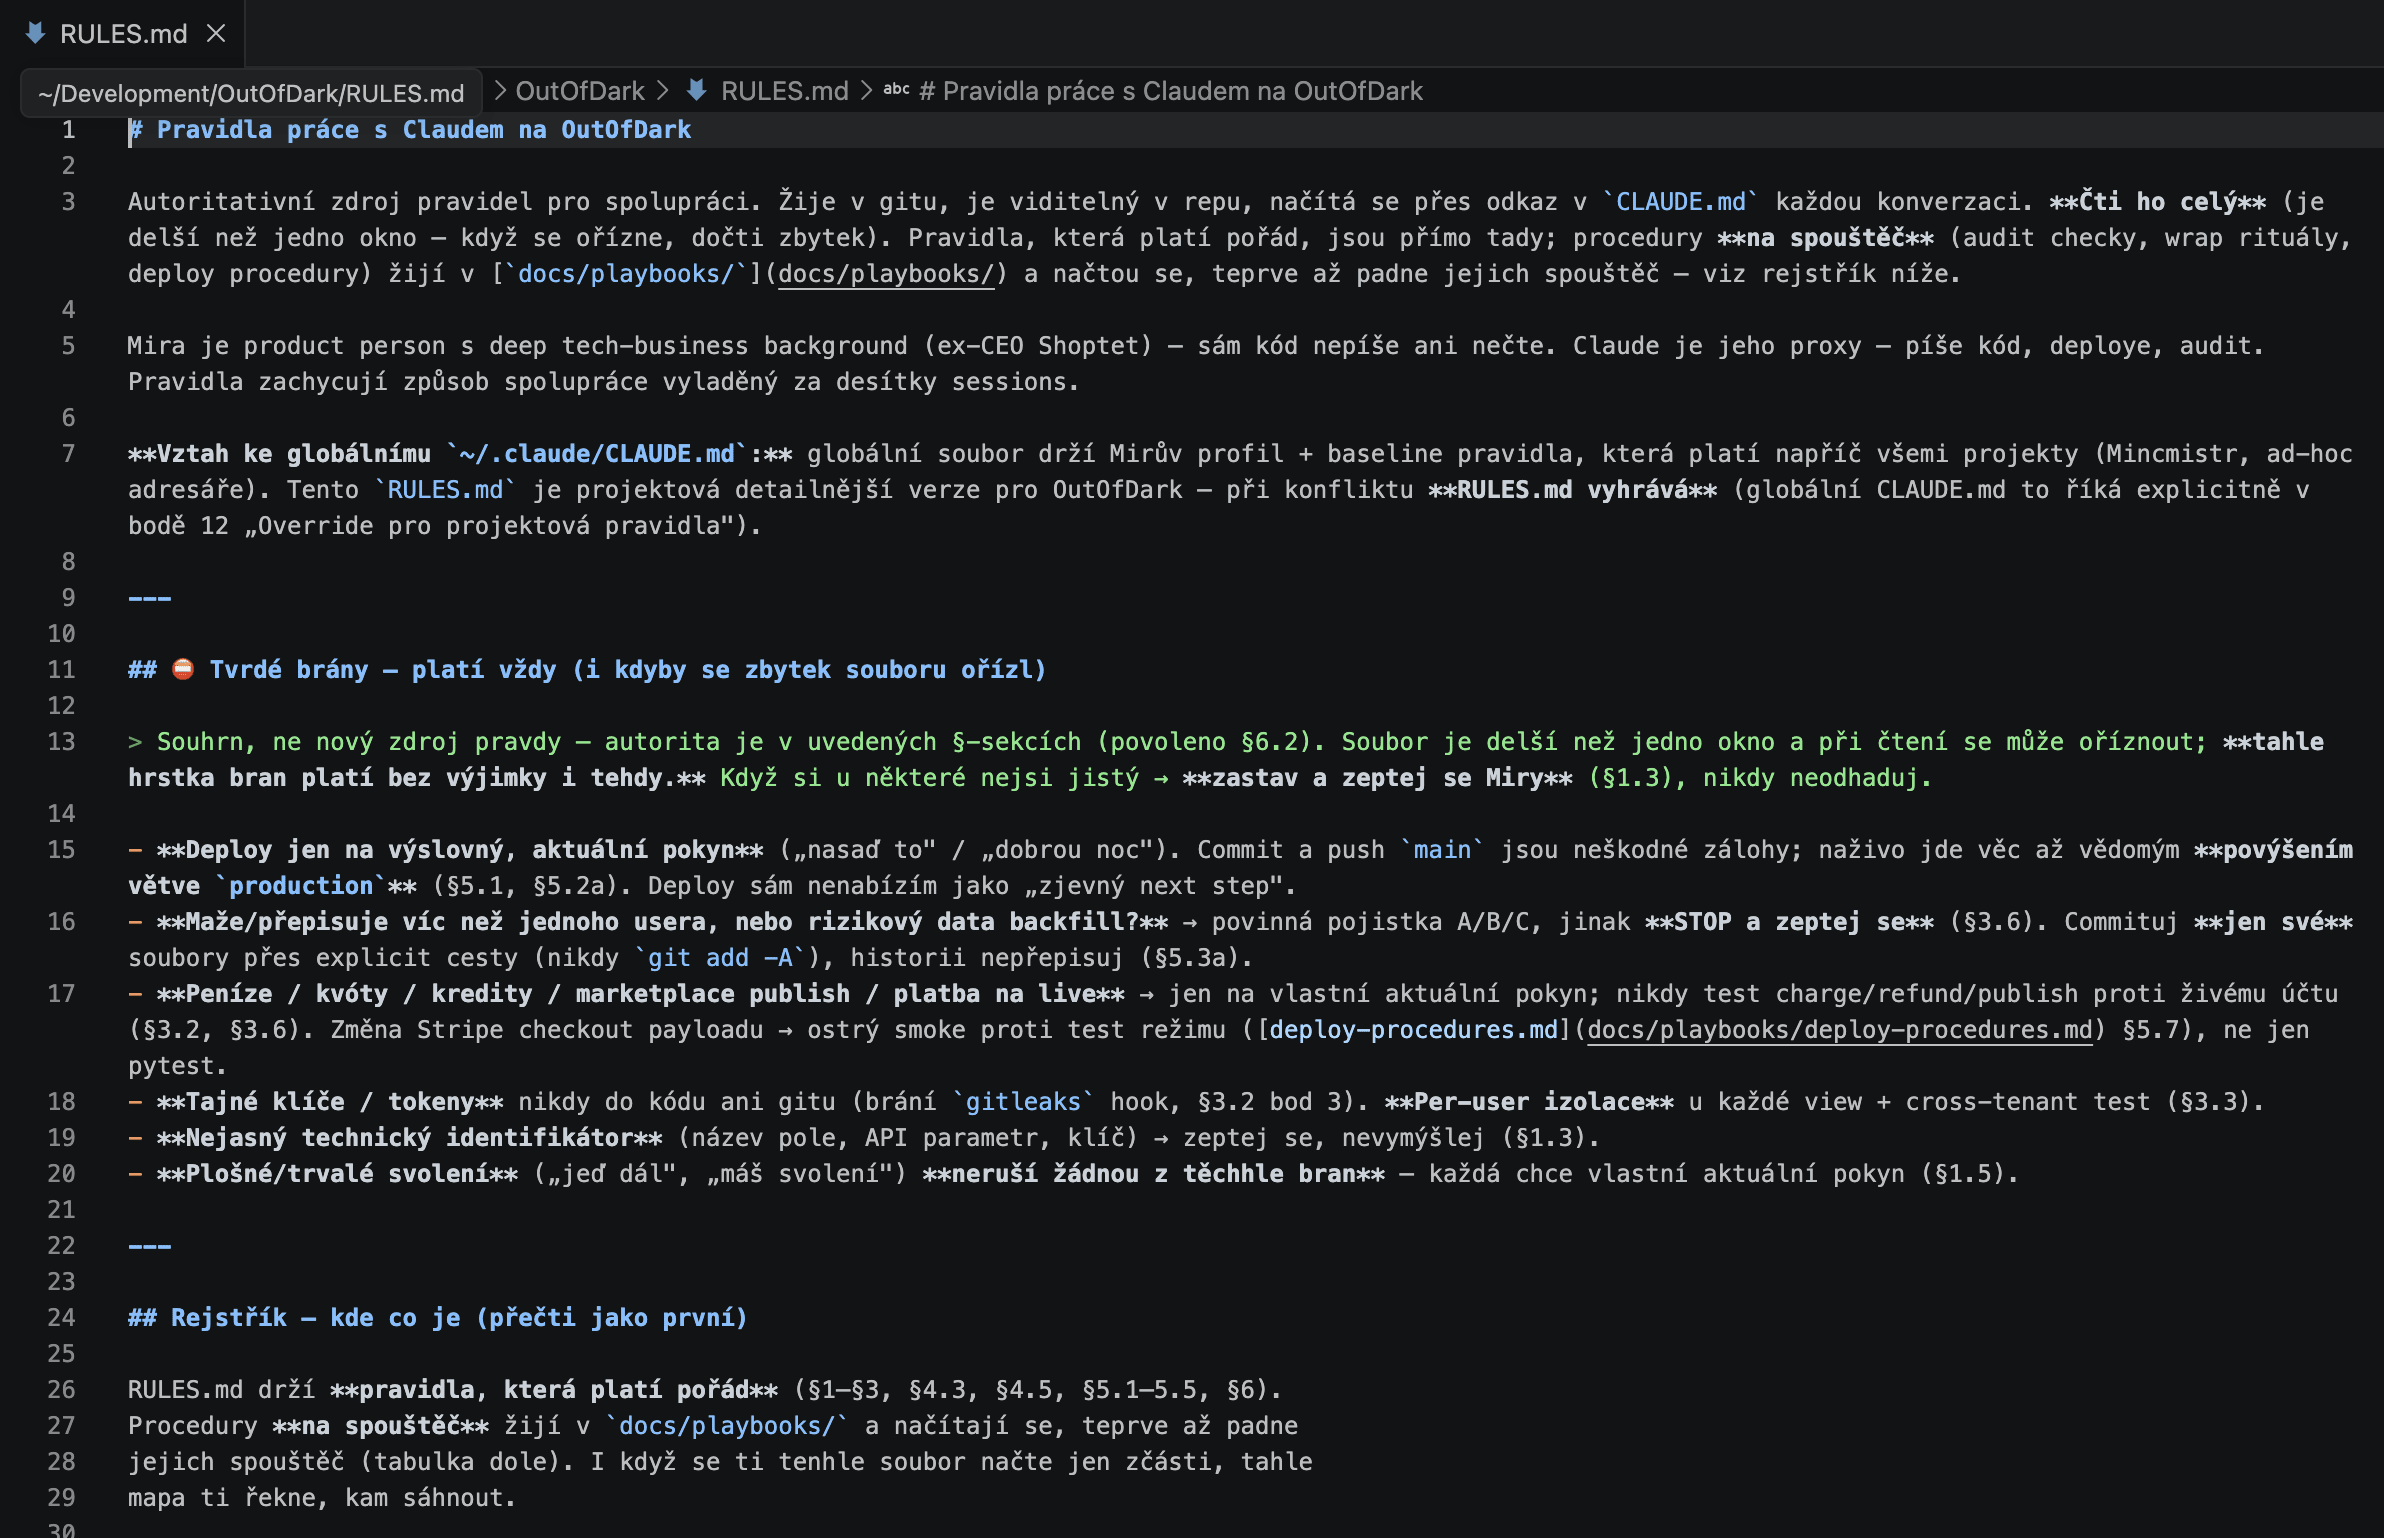Click bold text 'STOP a zeptej se'
This screenshot has height=1538, width=2384.
pos(1789,922)
